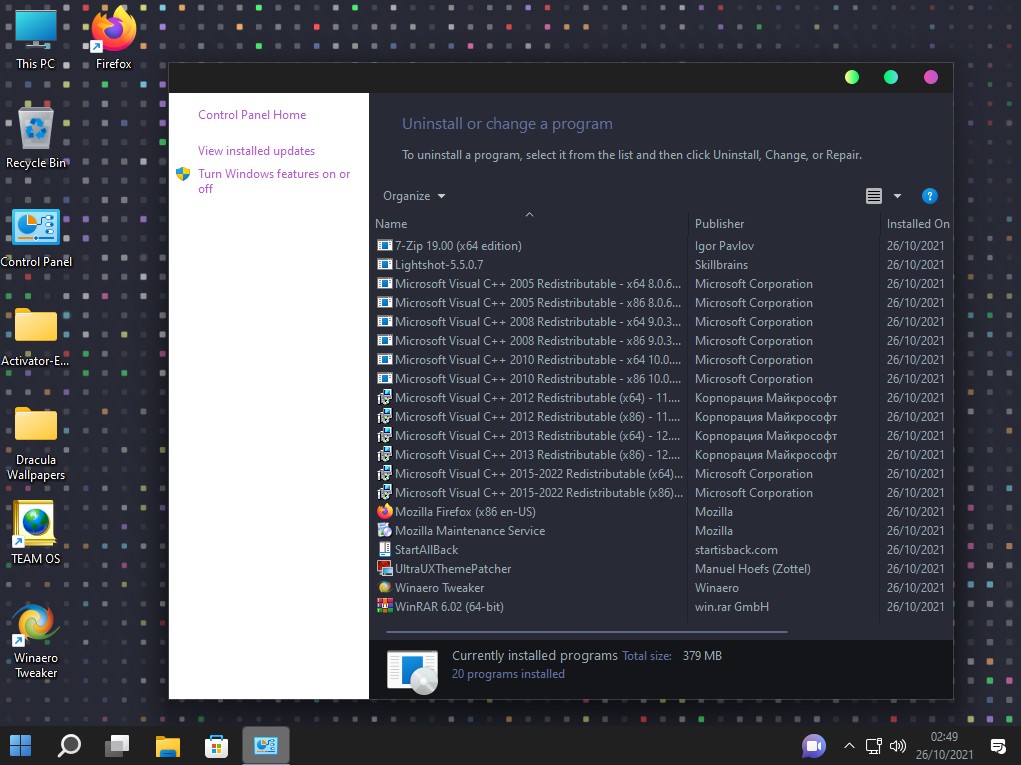This screenshot has width=1021, height=765.
Task: Click publisher win.rar GmbH cell
Action: pos(731,606)
